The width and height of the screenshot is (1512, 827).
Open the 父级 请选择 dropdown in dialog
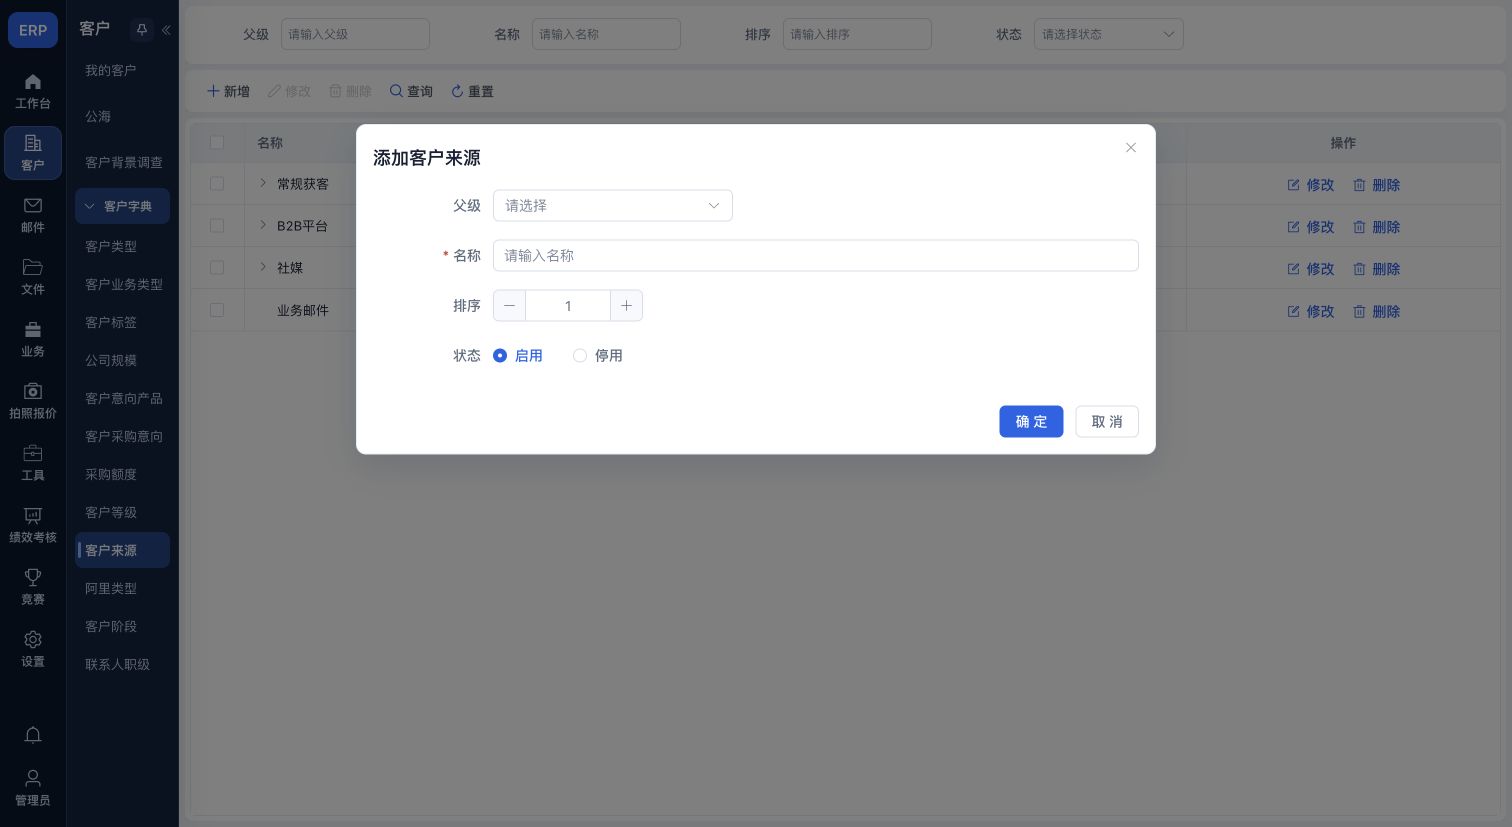(613, 205)
